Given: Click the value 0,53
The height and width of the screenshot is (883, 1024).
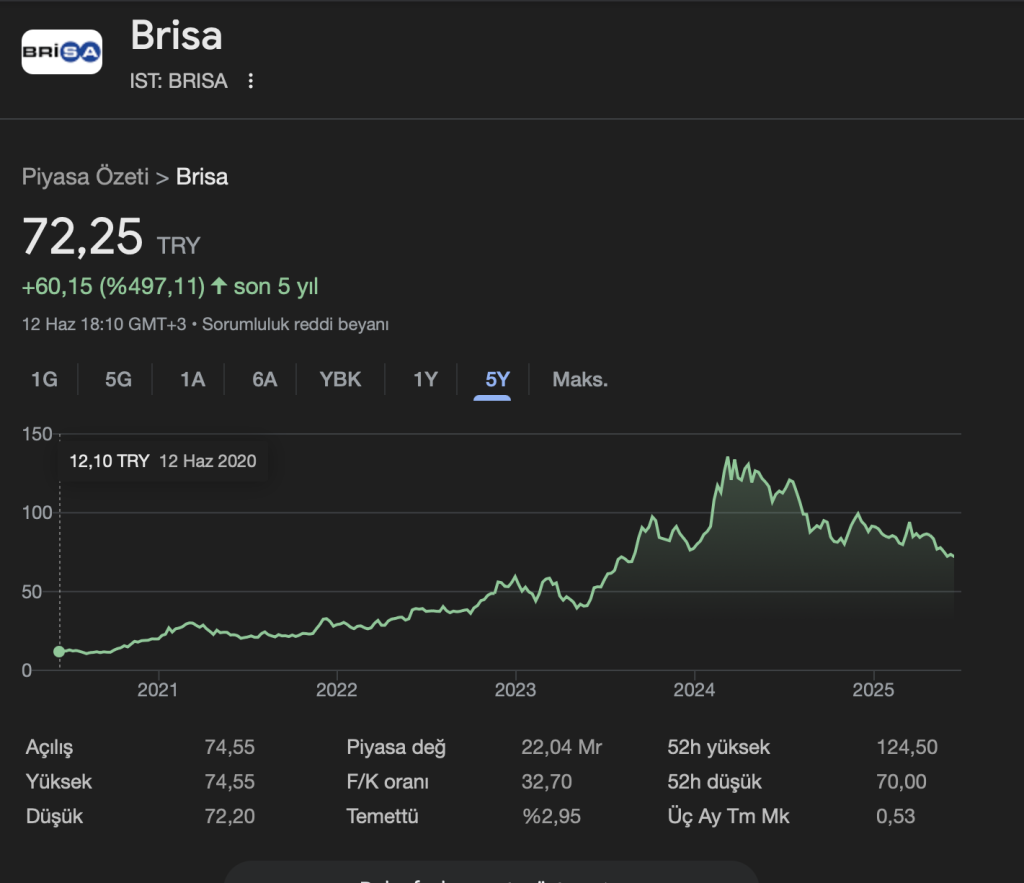Looking at the screenshot, I should (895, 816).
